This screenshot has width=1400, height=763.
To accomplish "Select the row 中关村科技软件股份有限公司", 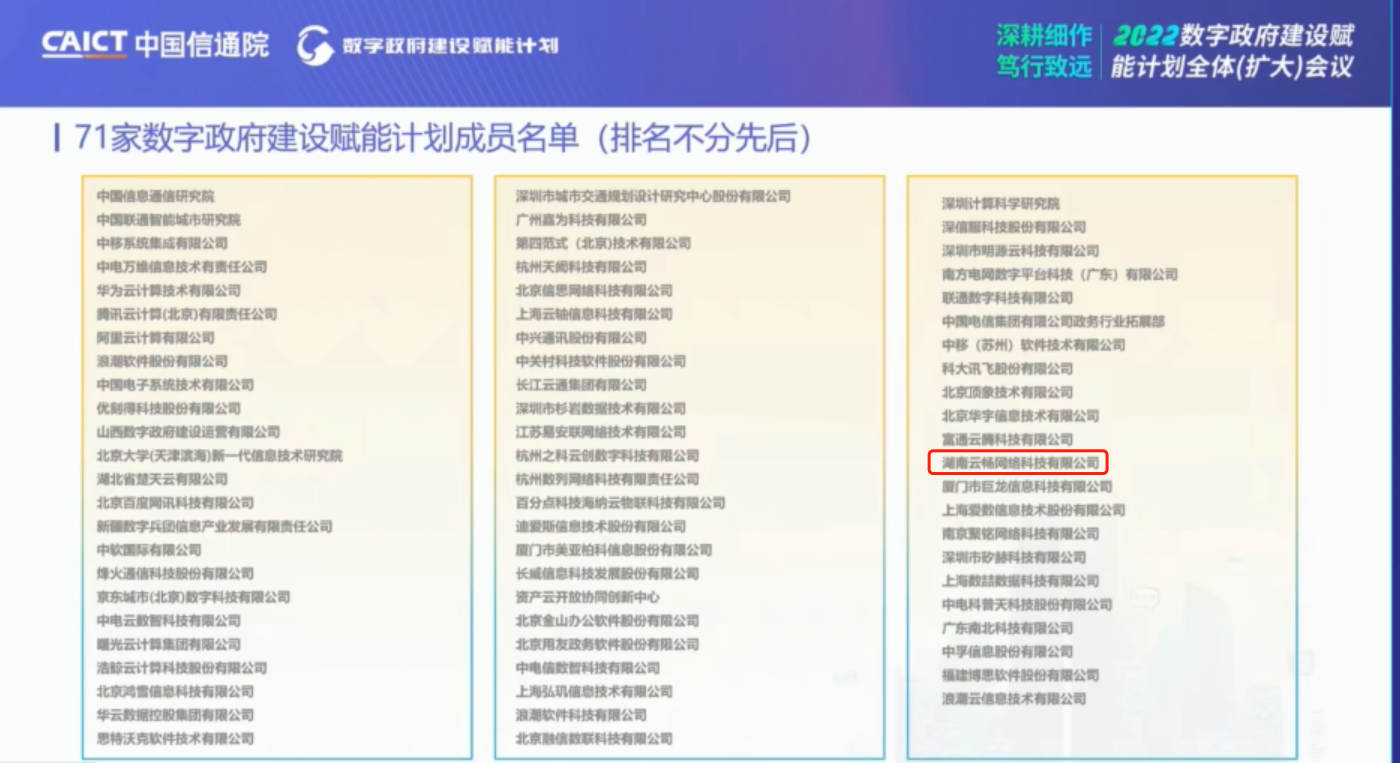I will (x=601, y=361).
